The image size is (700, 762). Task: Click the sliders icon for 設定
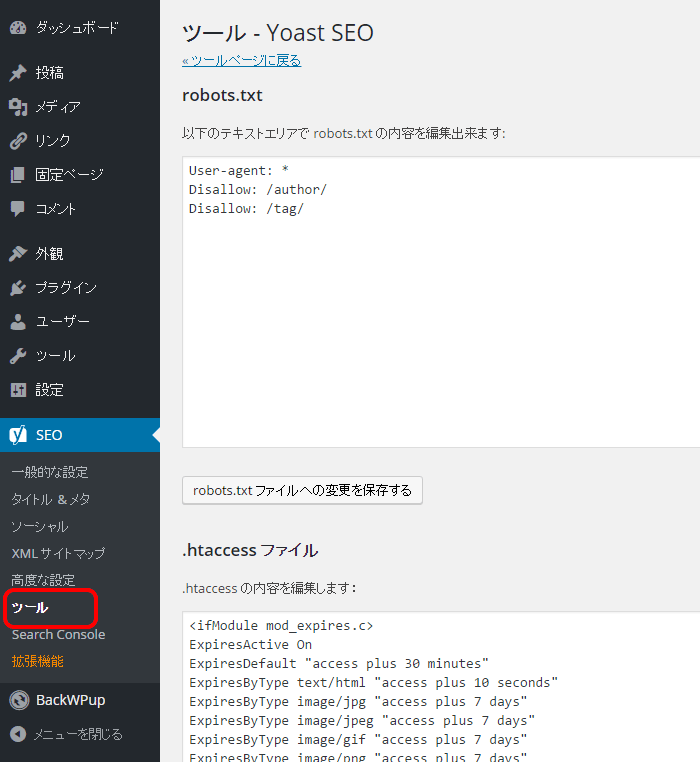(18, 390)
